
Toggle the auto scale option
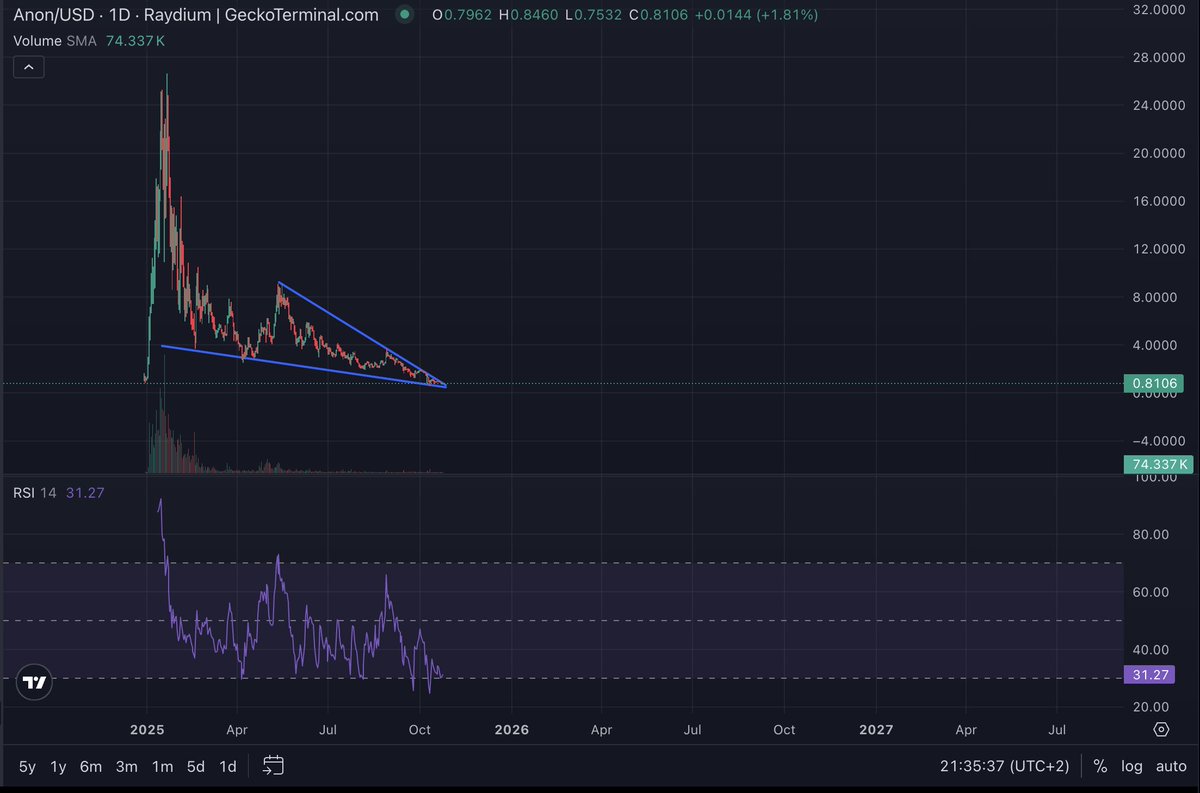1170,766
